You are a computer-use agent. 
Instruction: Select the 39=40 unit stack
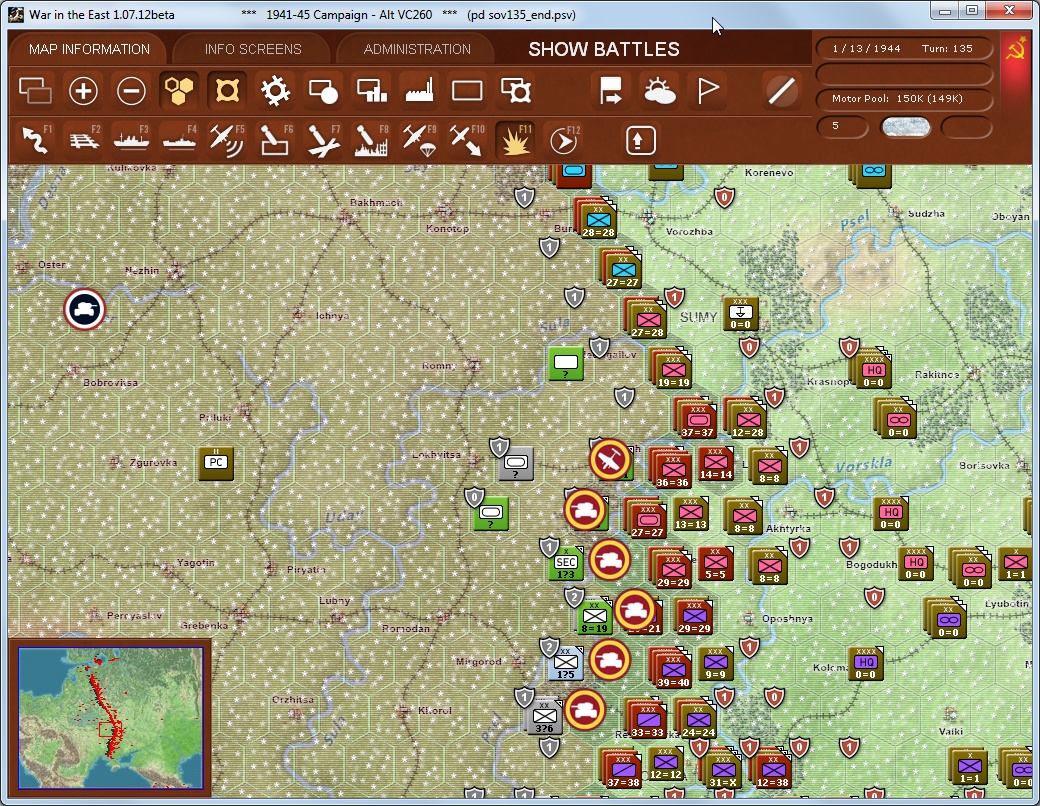tap(672, 670)
